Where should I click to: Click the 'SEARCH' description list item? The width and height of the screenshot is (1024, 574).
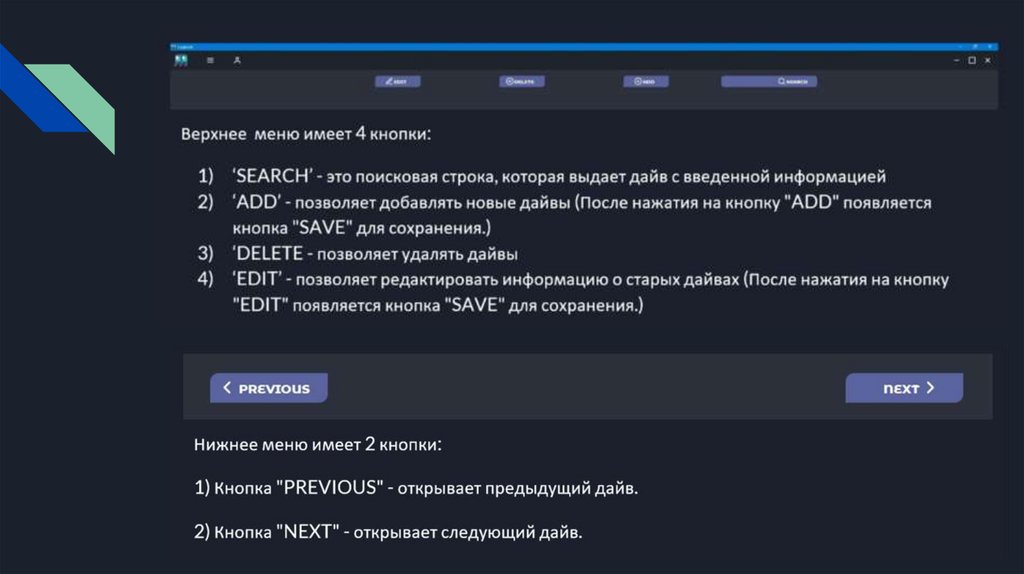pyautogui.click(x=559, y=177)
